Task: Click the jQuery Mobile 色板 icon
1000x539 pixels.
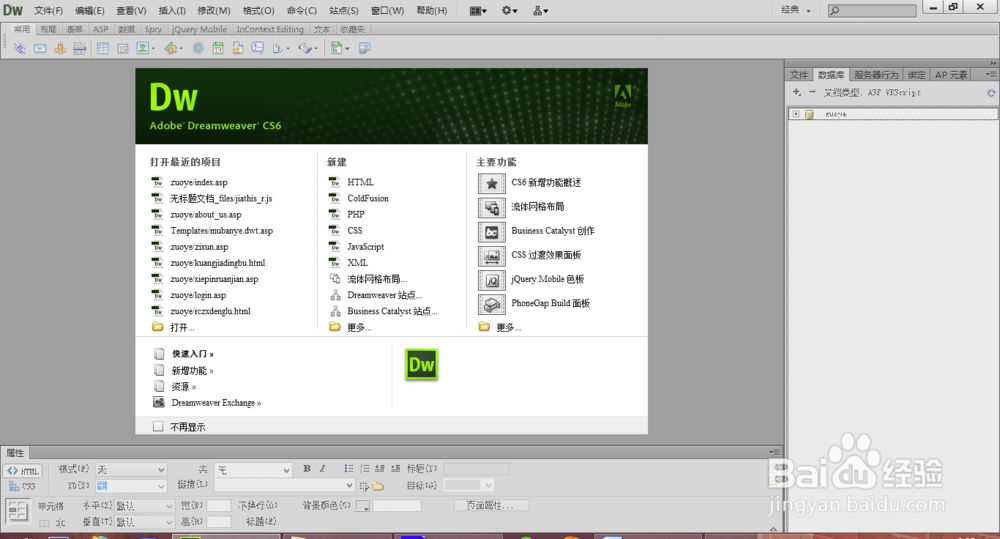Action: (x=492, y=281)
